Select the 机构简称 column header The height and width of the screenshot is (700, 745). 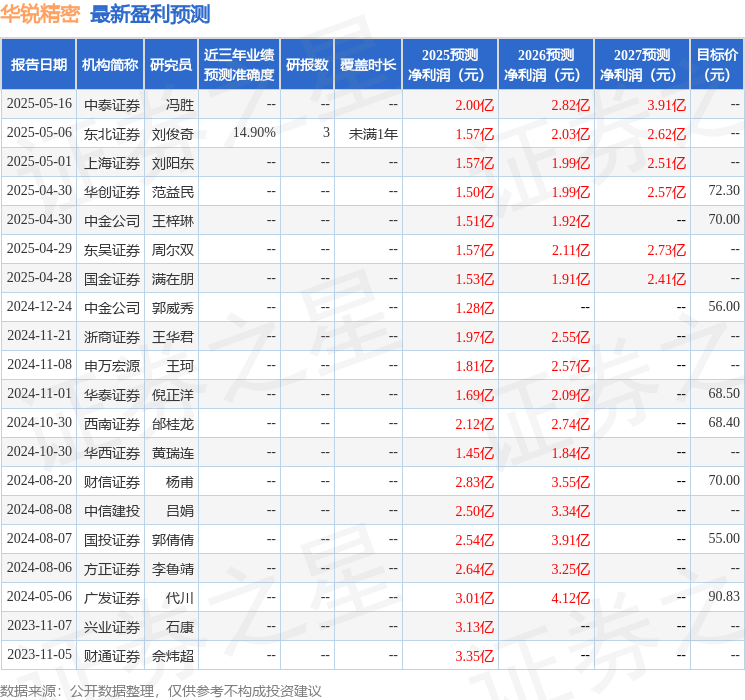[110, 64]
